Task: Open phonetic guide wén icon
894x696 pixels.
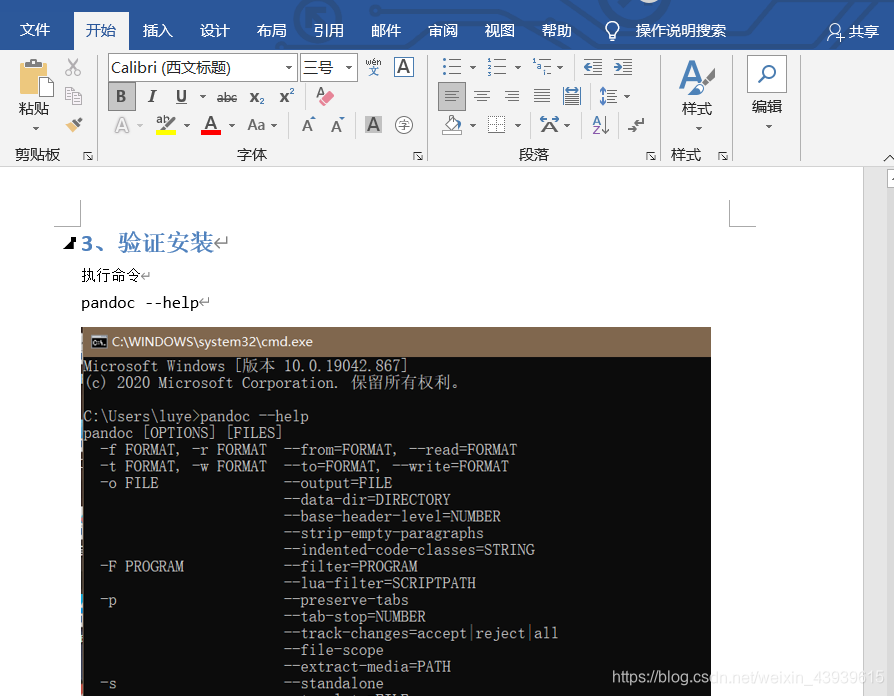Action: pos(373,67)
